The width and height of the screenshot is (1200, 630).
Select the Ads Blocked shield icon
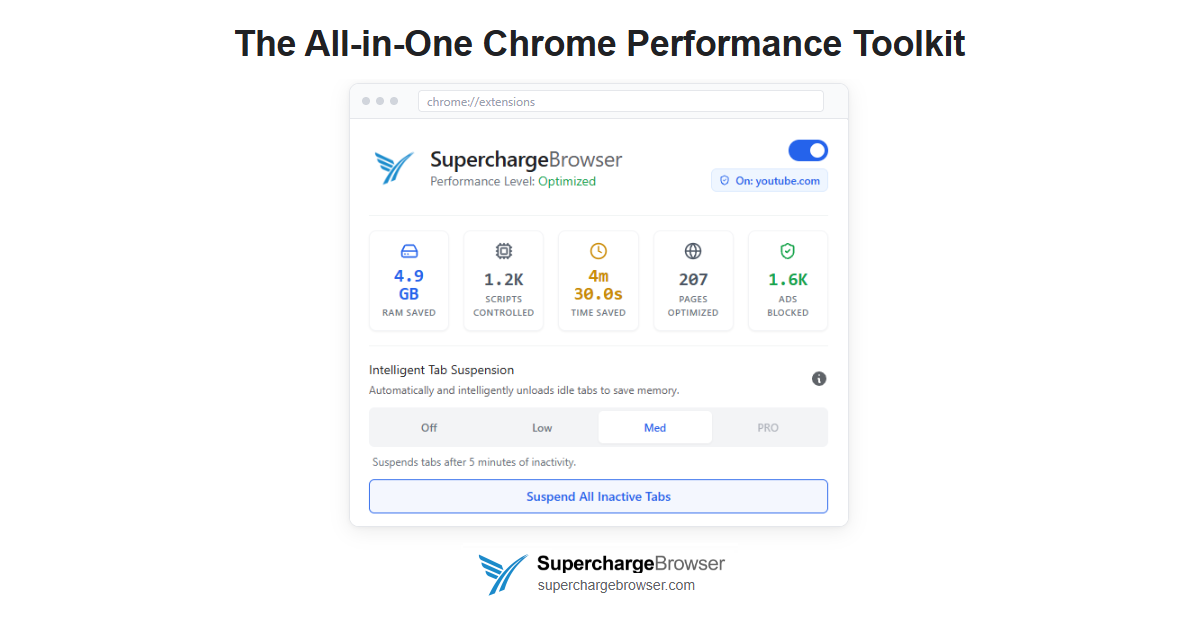(x=787, y=251)
